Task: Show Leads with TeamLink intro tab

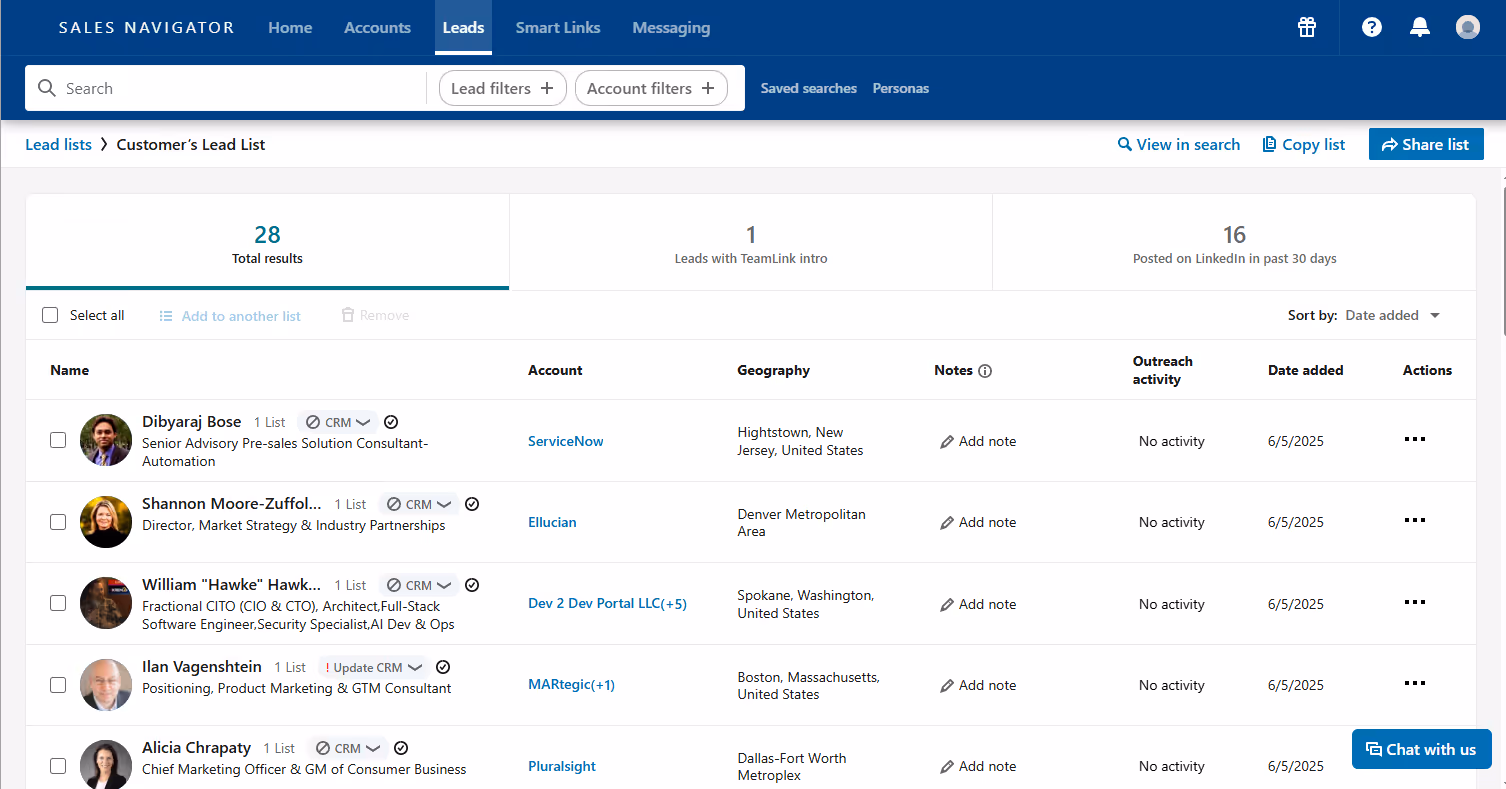Action: pyautogui.click(x=751, y=243)
